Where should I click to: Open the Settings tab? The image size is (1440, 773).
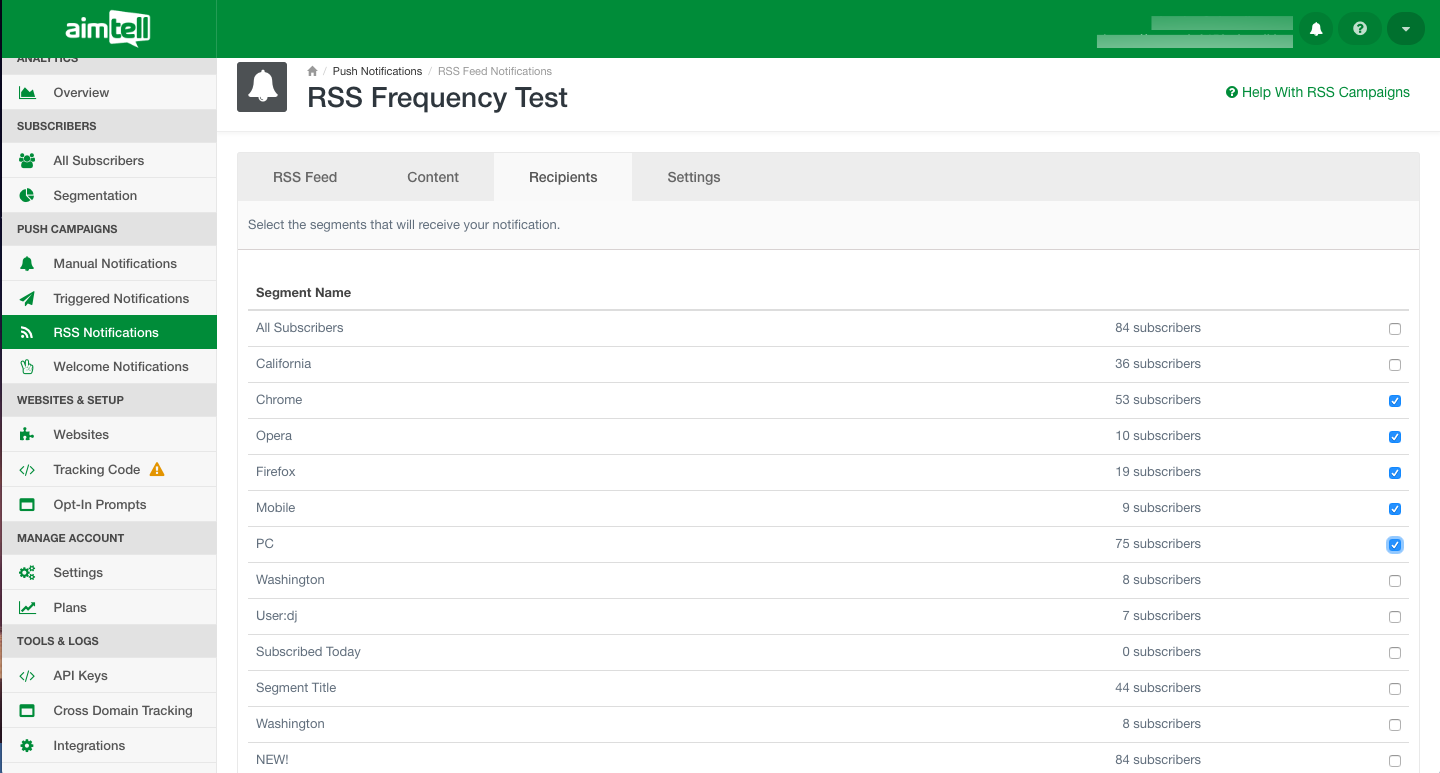tap(693, 177)
